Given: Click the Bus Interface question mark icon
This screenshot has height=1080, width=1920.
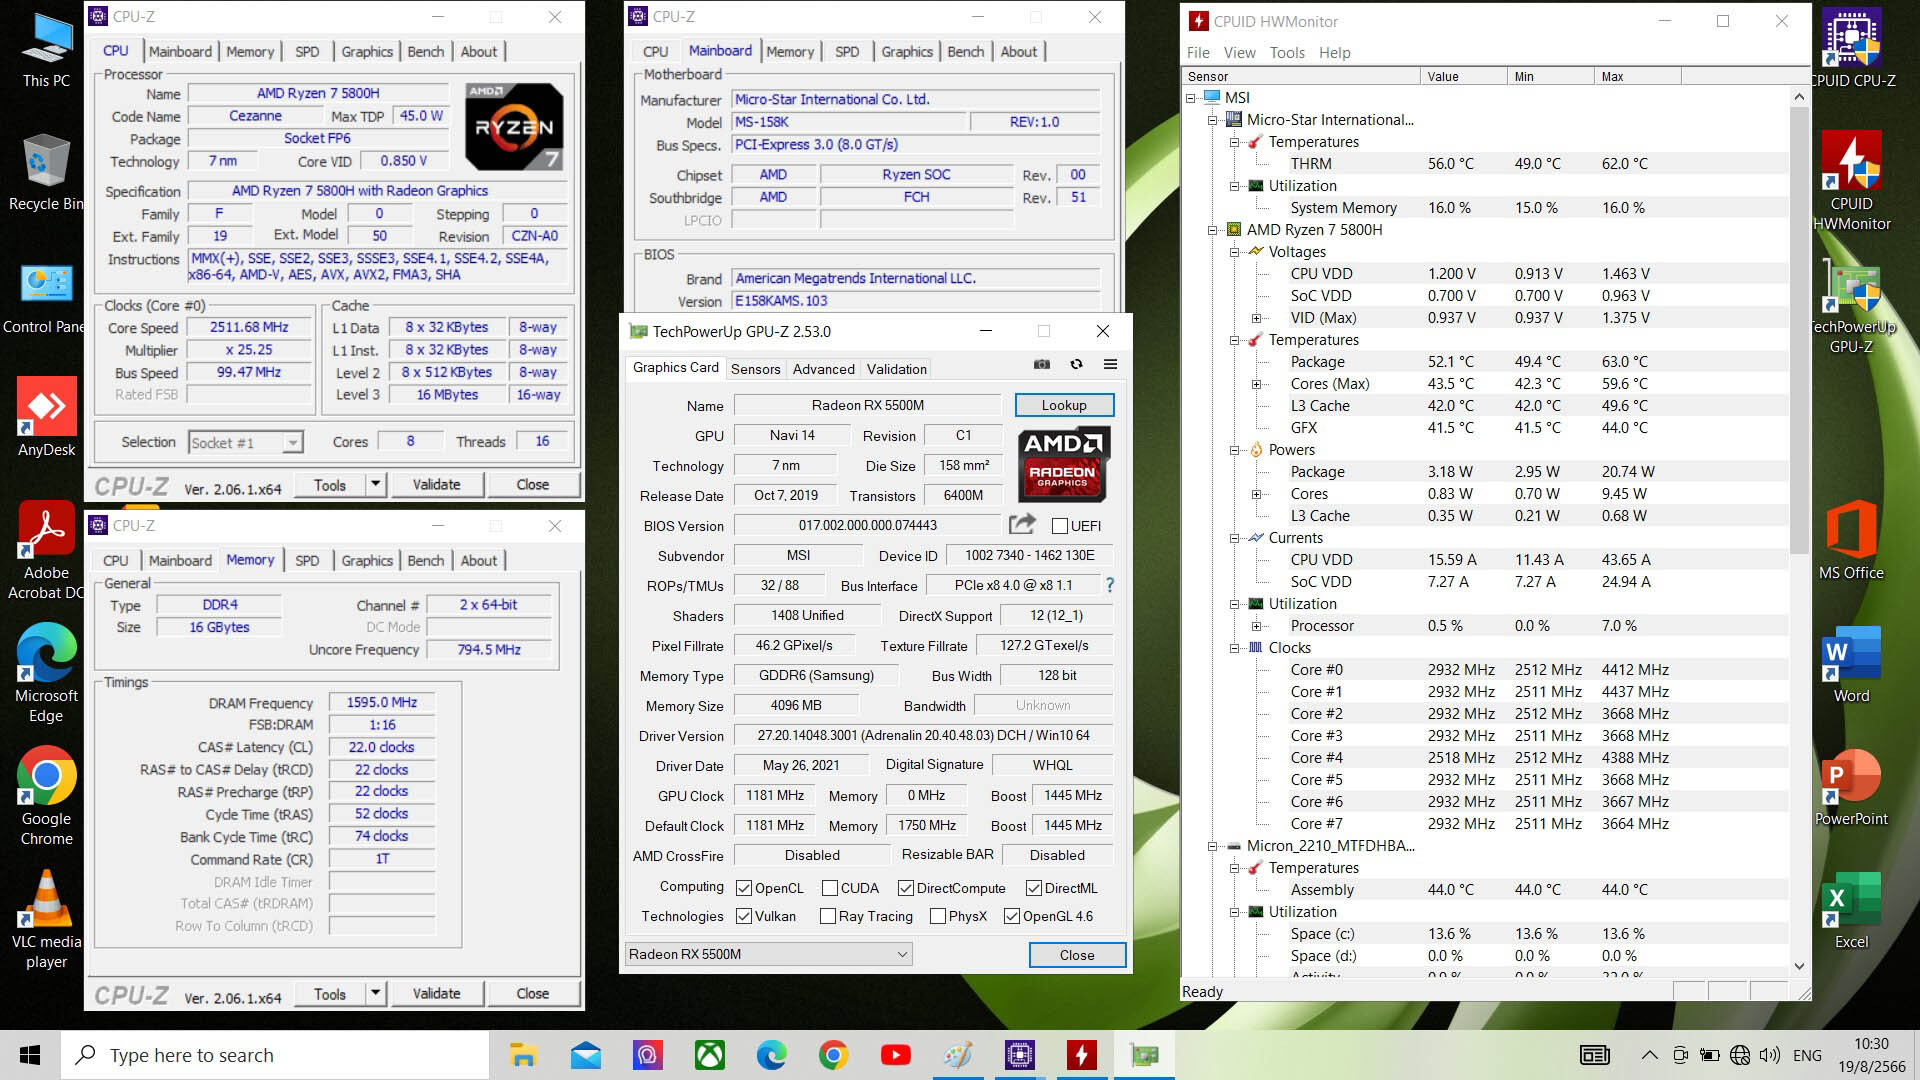Looking at the screenshot, I should click(1109, 585).
